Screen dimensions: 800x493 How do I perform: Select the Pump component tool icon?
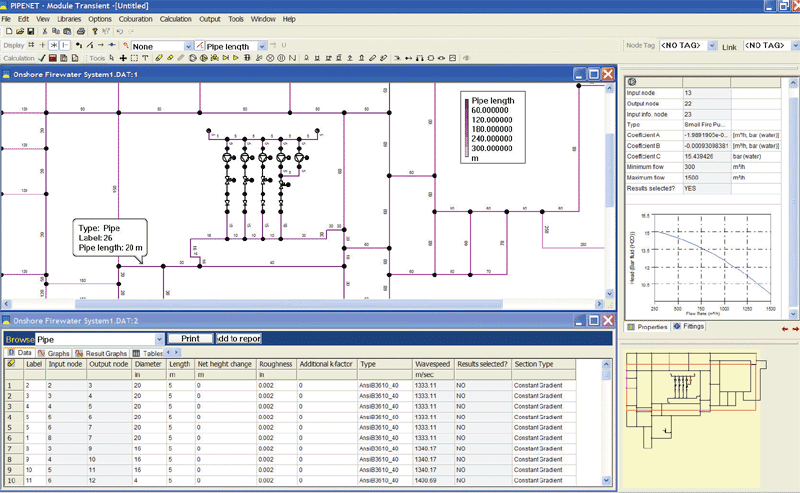pos(193,58)
